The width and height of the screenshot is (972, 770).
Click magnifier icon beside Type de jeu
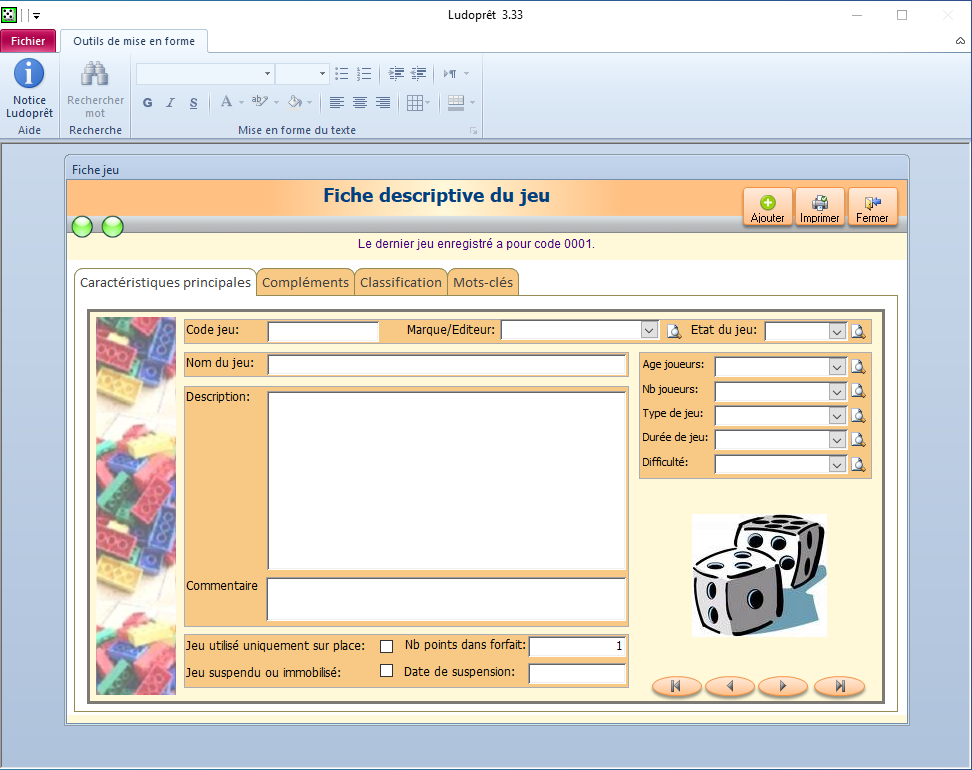858,415
